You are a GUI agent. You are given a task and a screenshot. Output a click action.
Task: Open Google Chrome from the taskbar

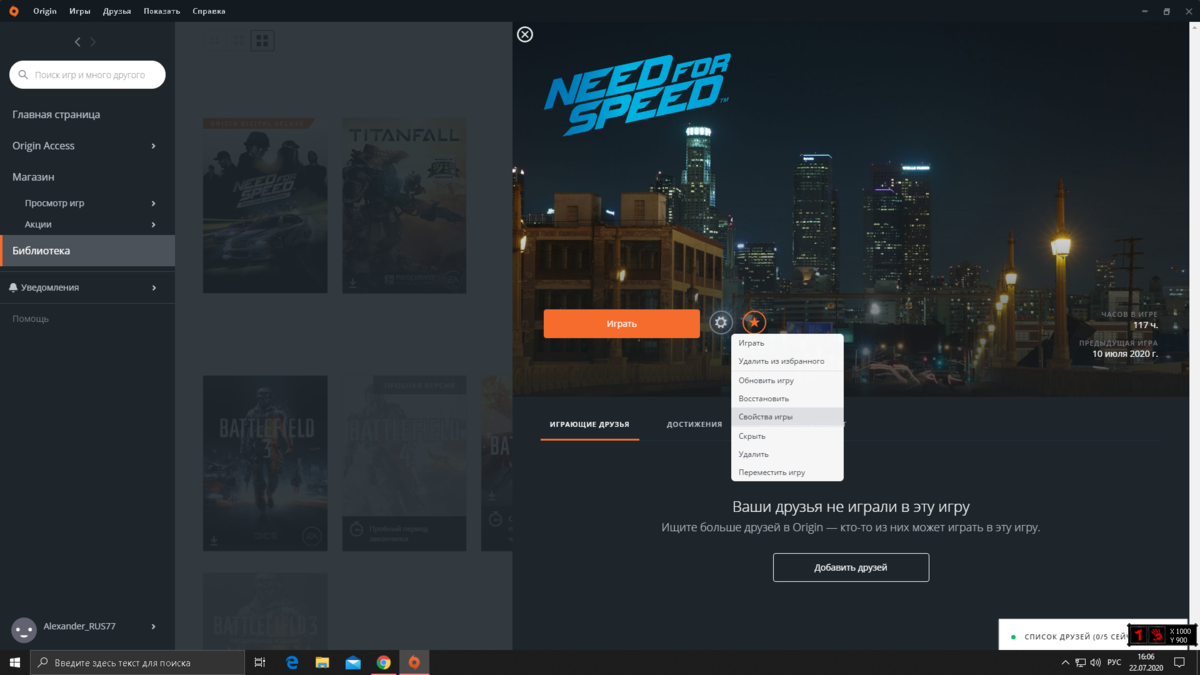click(384, 662)
